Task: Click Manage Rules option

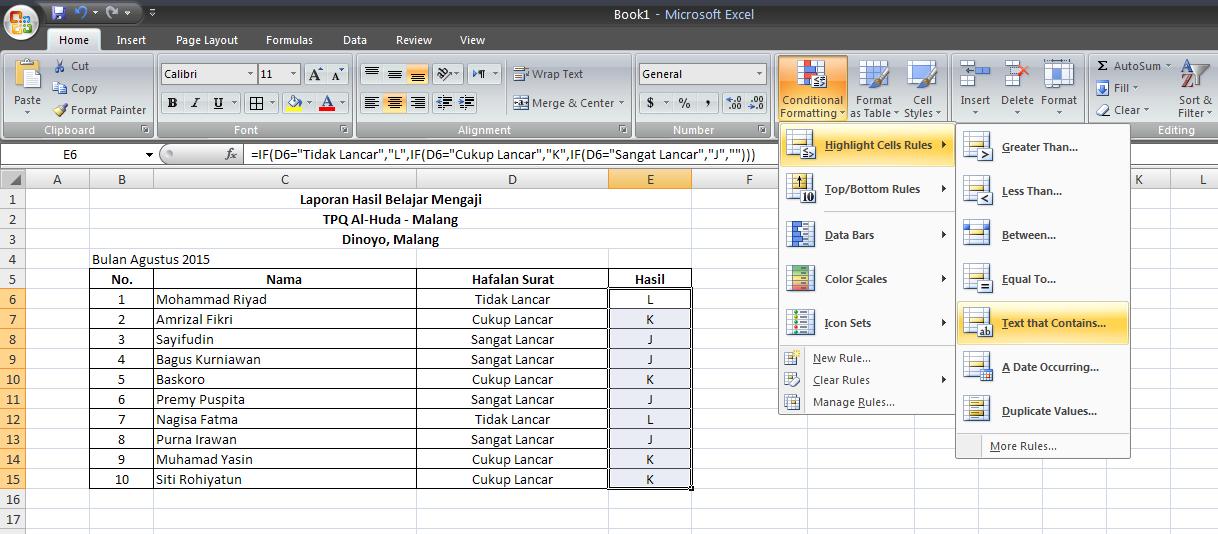Action: (866, 402)
